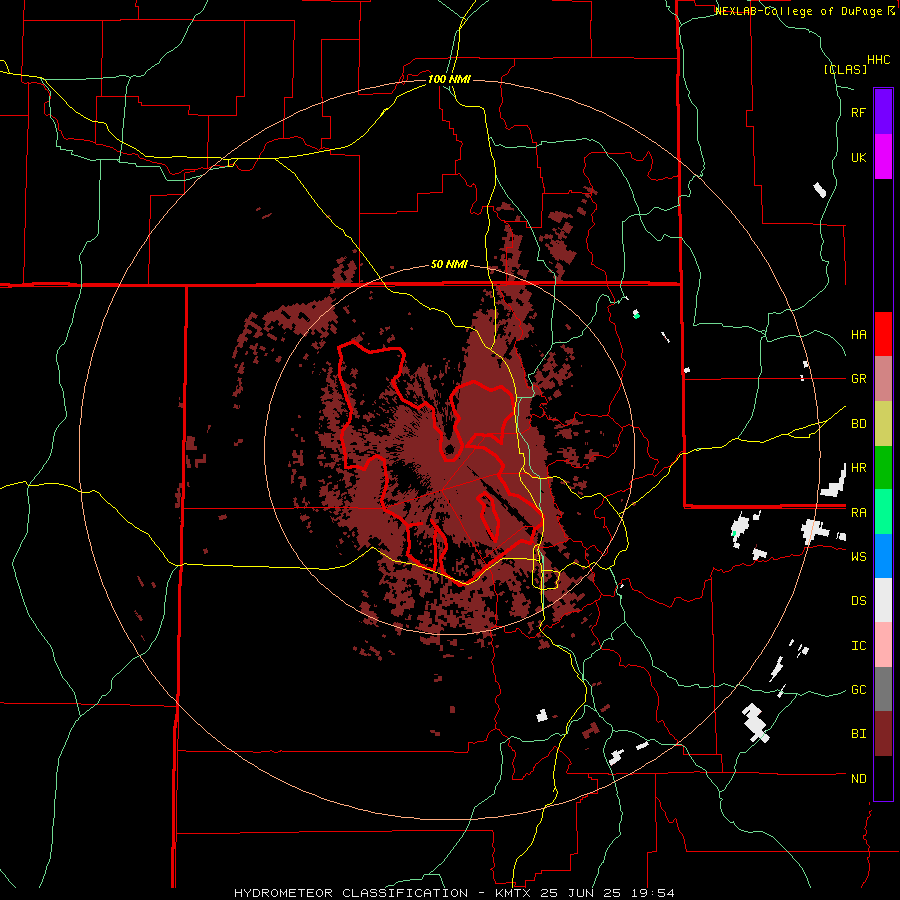
Task: Click the gray GC legend color block
Action: point(883,689)
